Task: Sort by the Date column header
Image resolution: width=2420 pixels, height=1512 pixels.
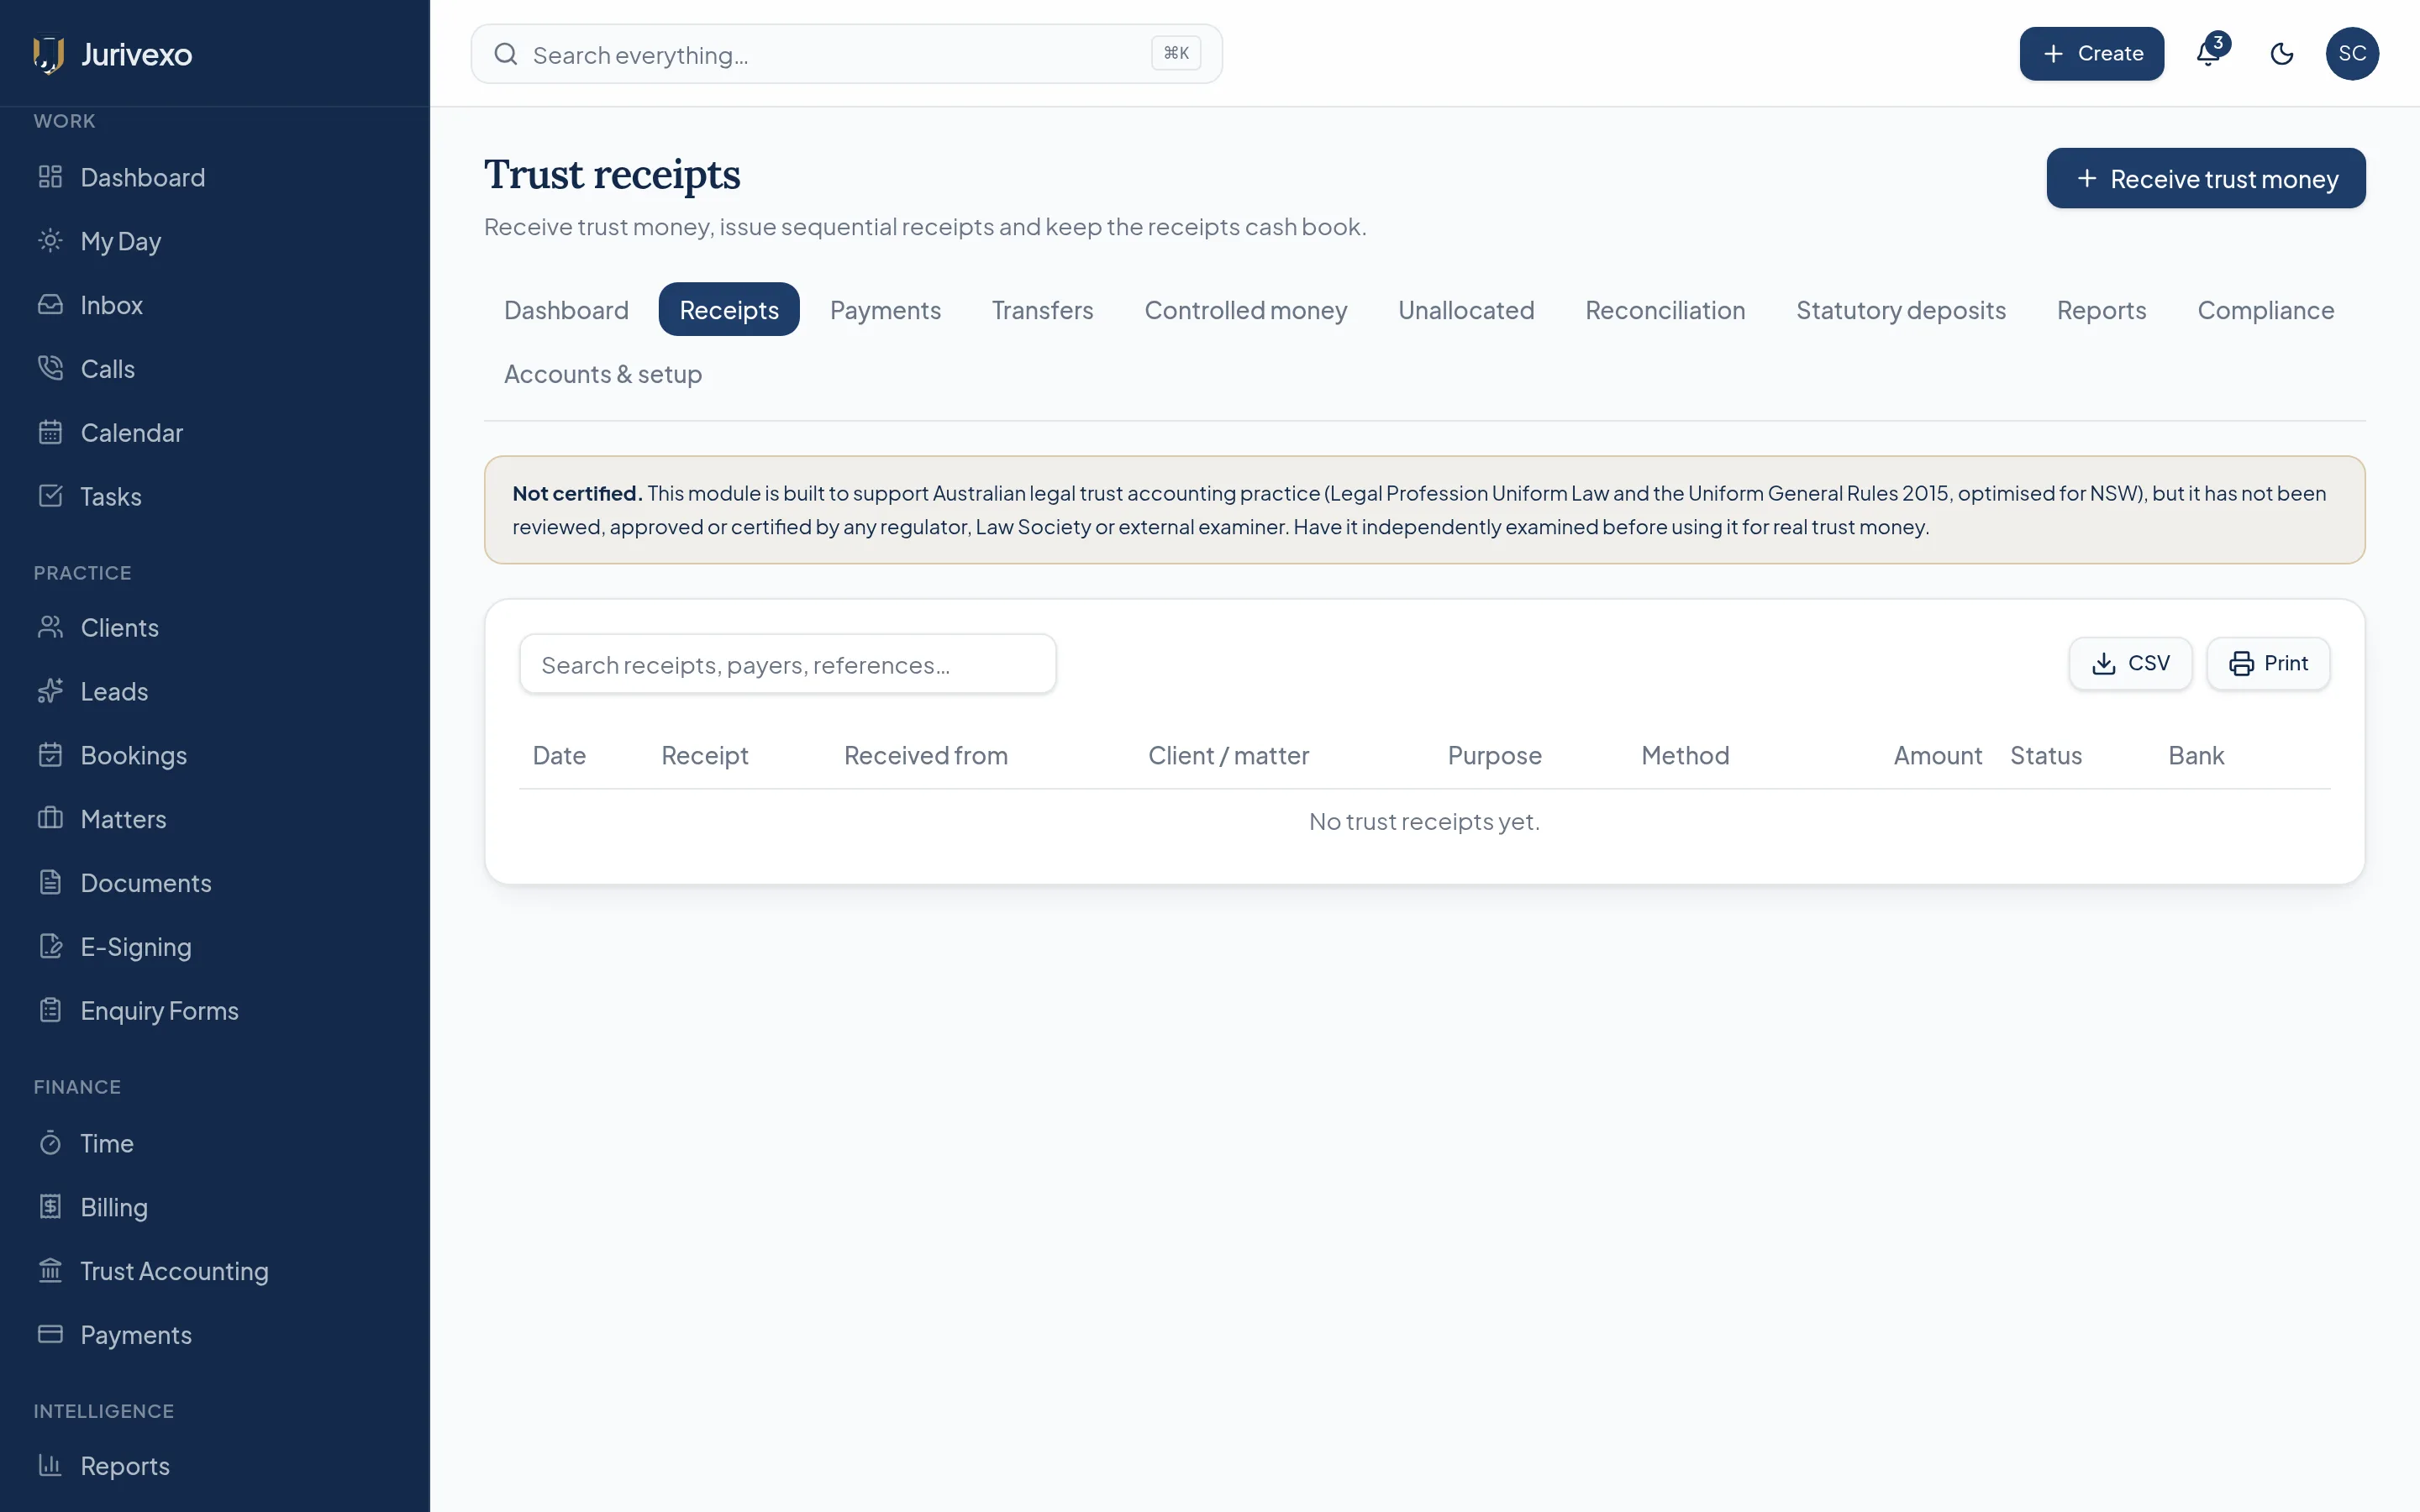Action: 559,755
